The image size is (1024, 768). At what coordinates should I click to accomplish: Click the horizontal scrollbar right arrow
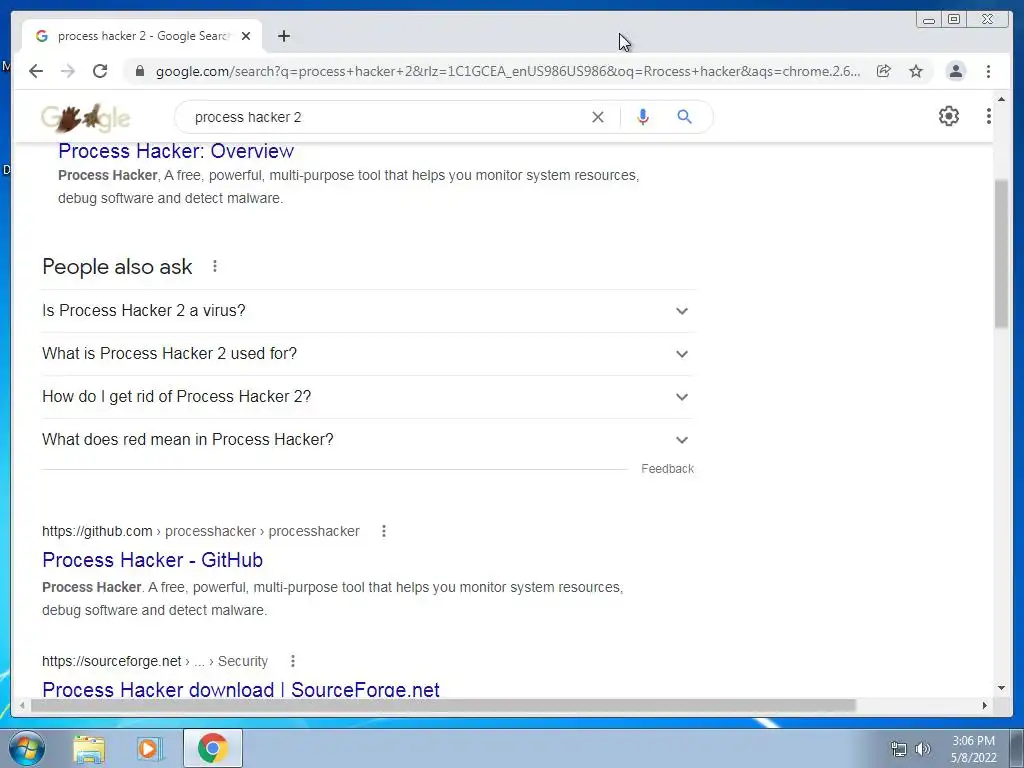tap(985, 705)
